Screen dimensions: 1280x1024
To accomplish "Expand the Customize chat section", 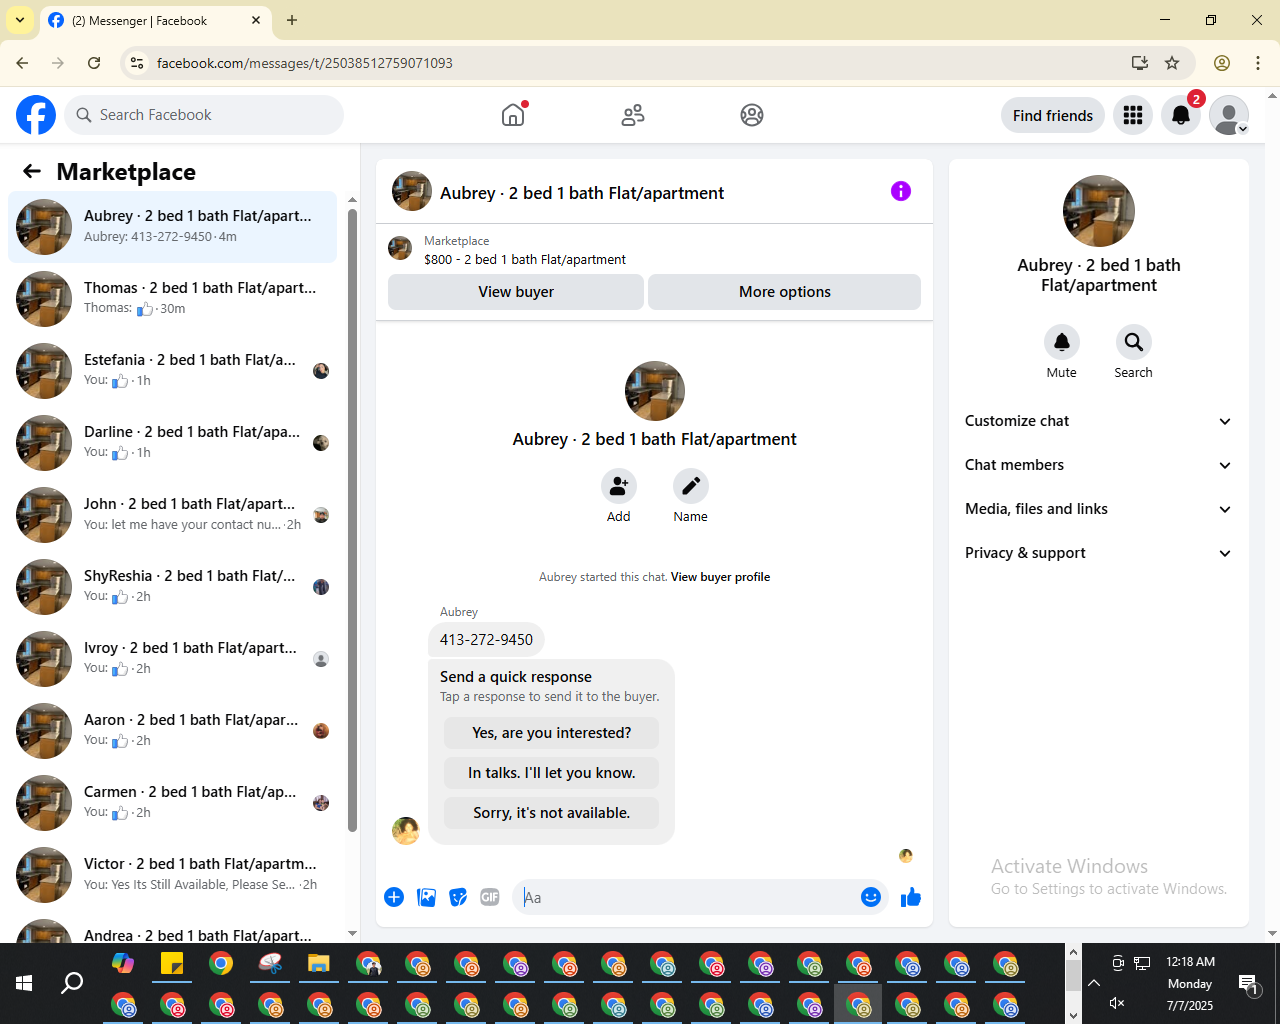I will click(x=1098, y=421).
